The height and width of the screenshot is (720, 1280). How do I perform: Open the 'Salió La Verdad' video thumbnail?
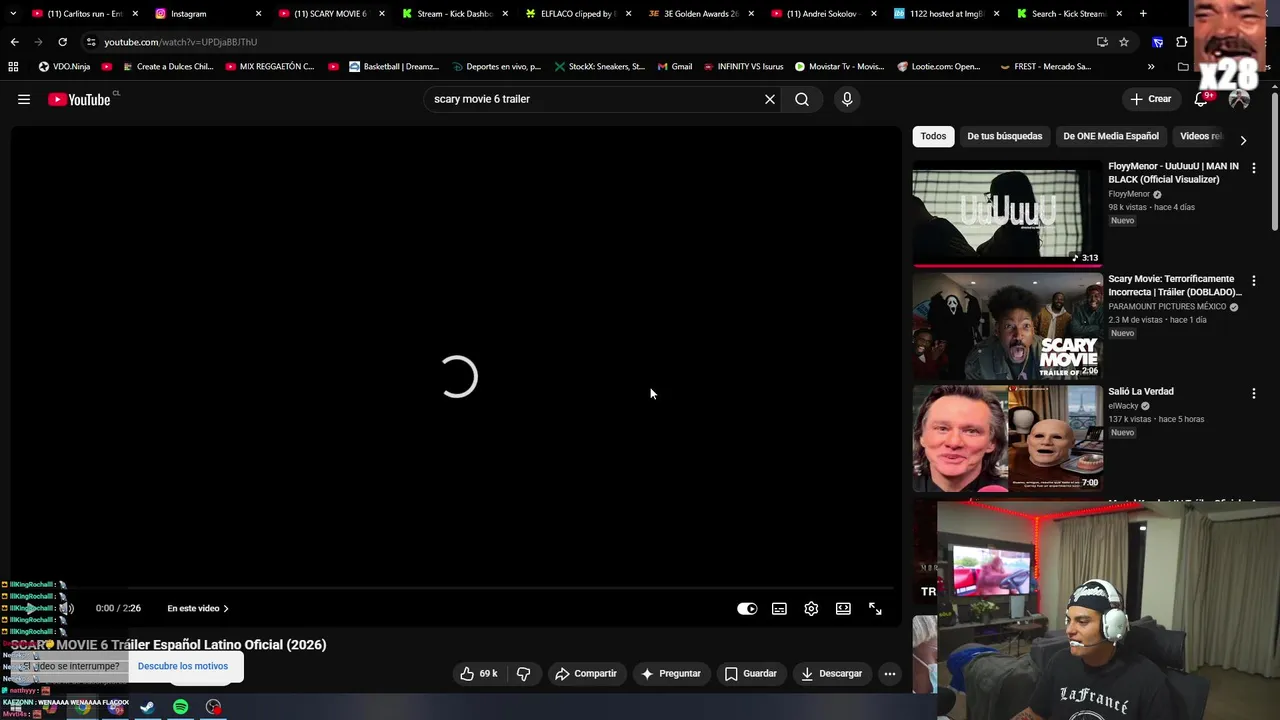click(x=1007, y=439)
